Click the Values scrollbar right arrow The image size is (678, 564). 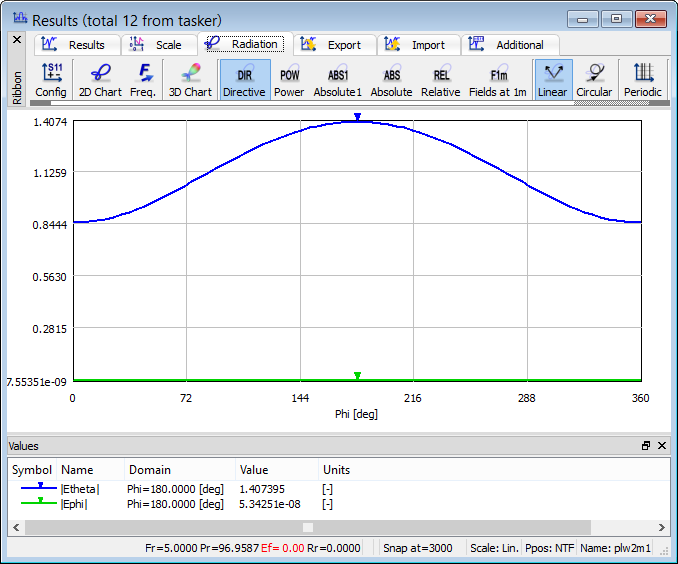[x=662, y=527]
